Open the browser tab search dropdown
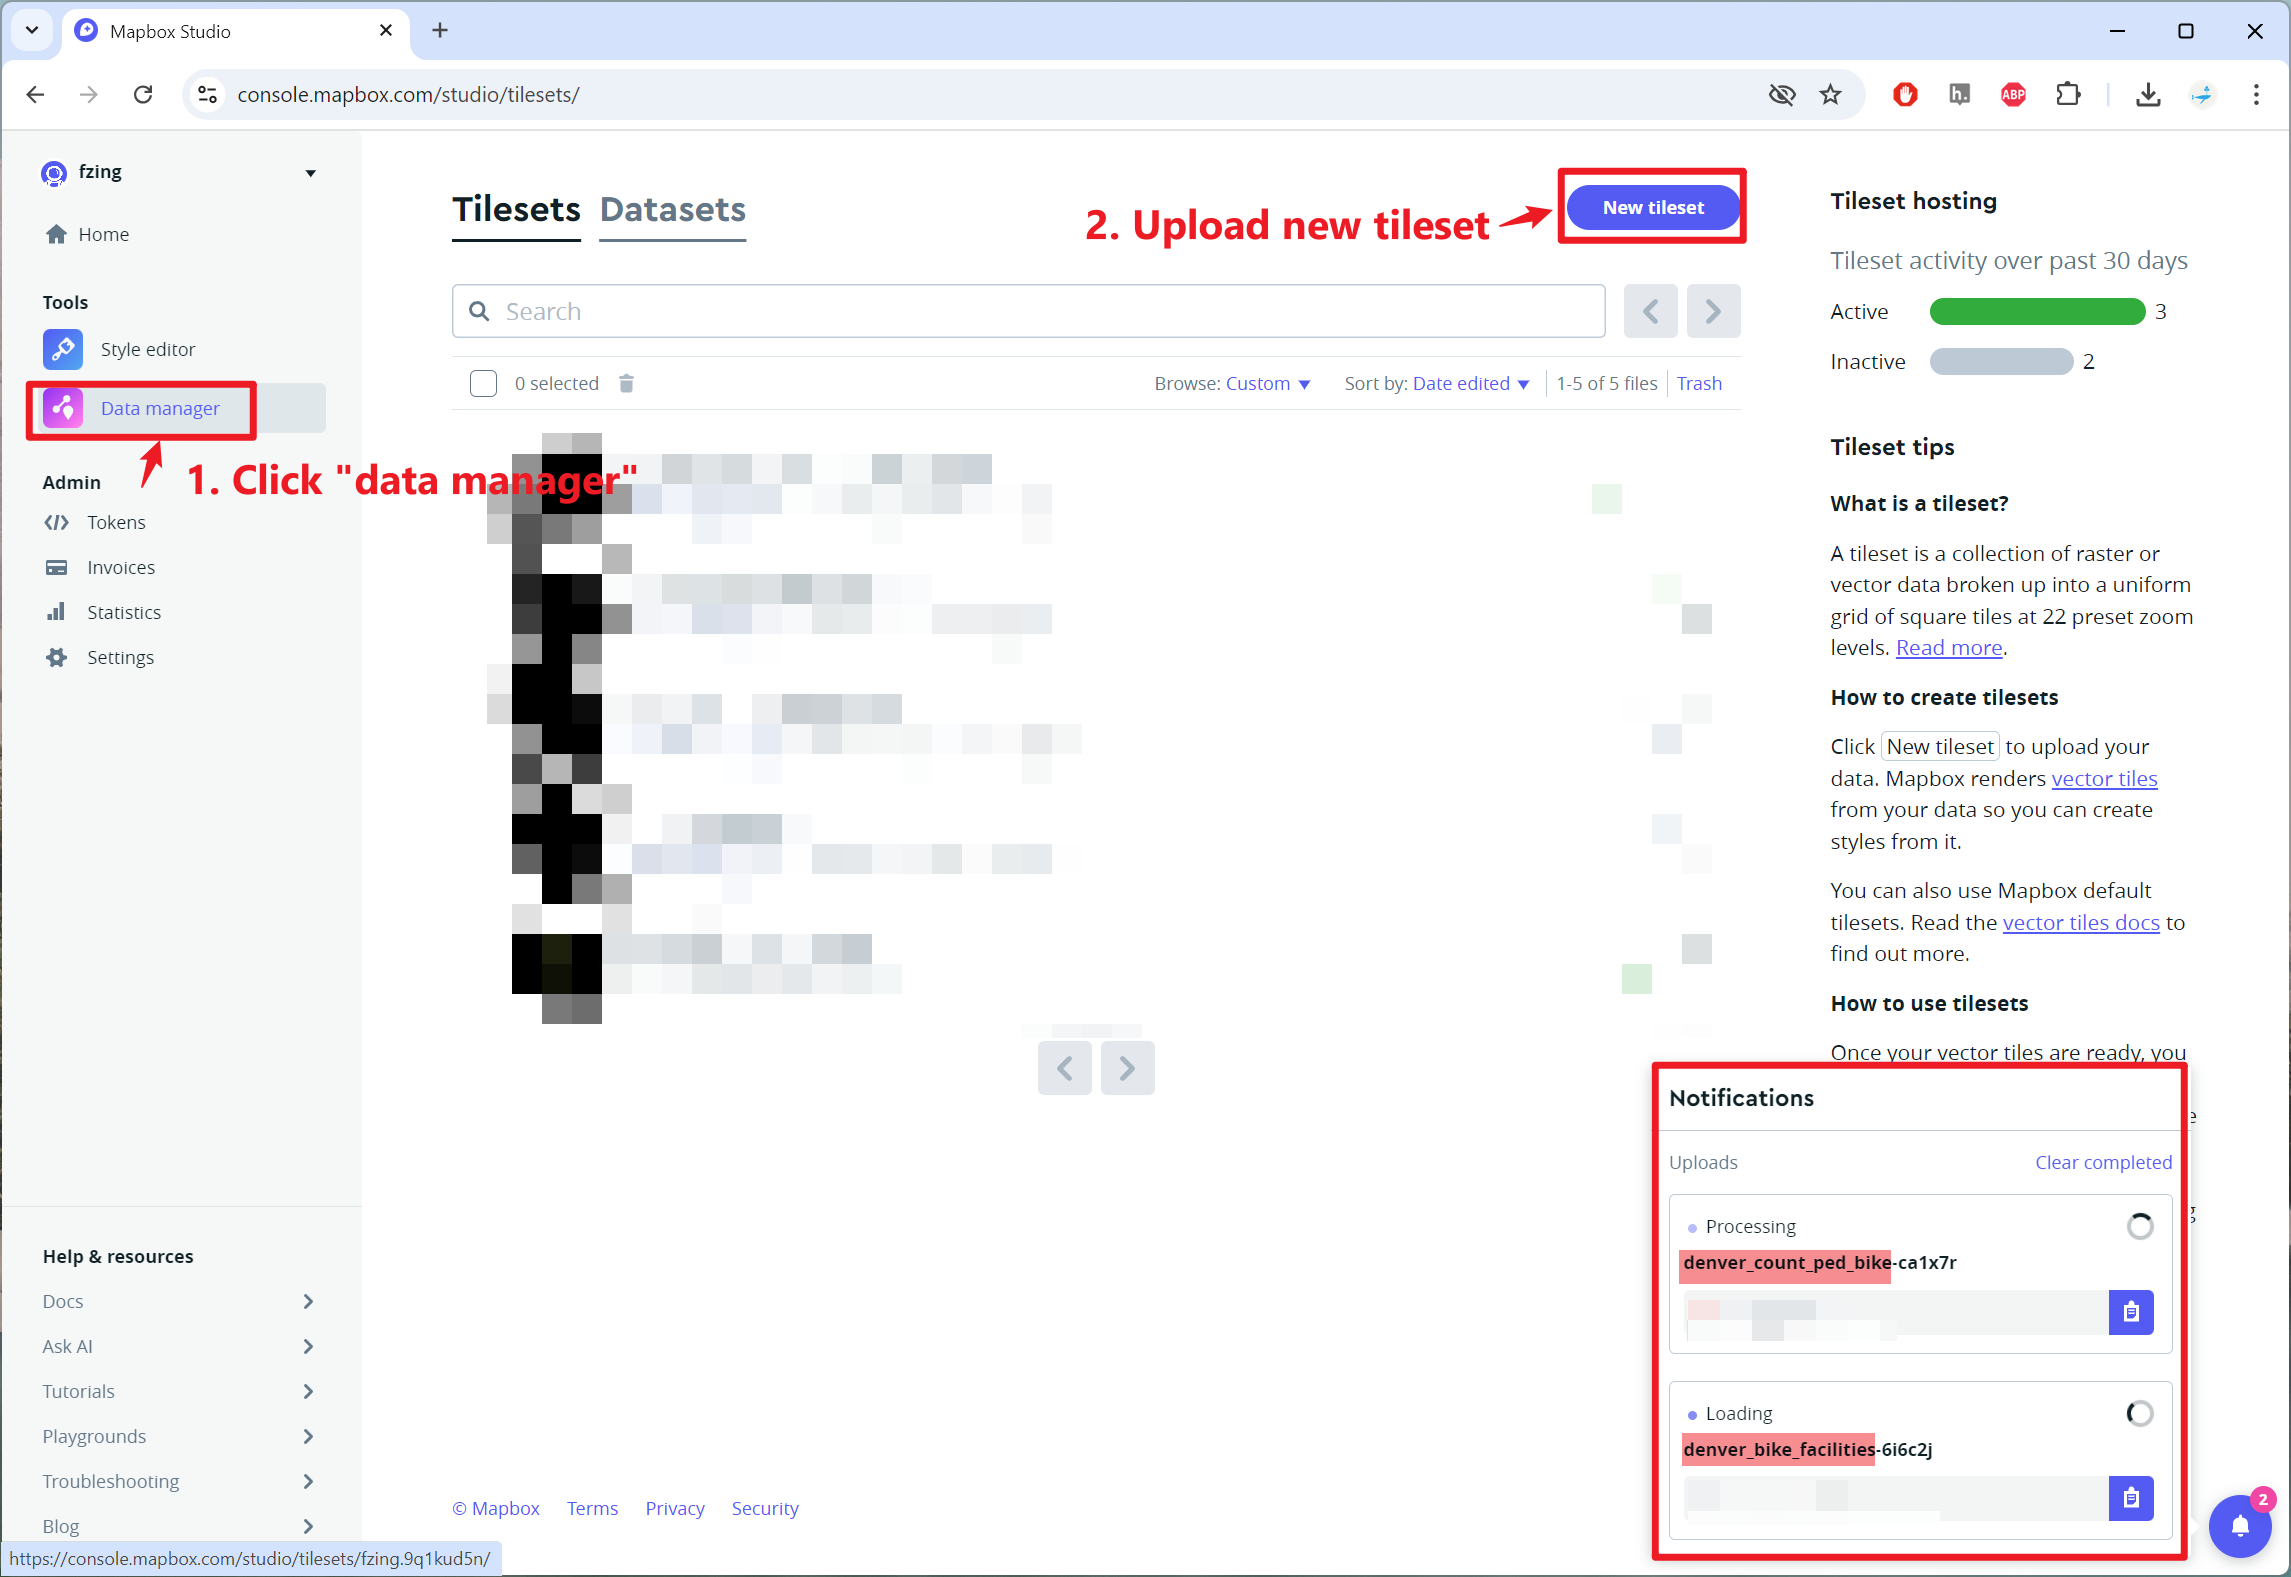 (32, 30)
